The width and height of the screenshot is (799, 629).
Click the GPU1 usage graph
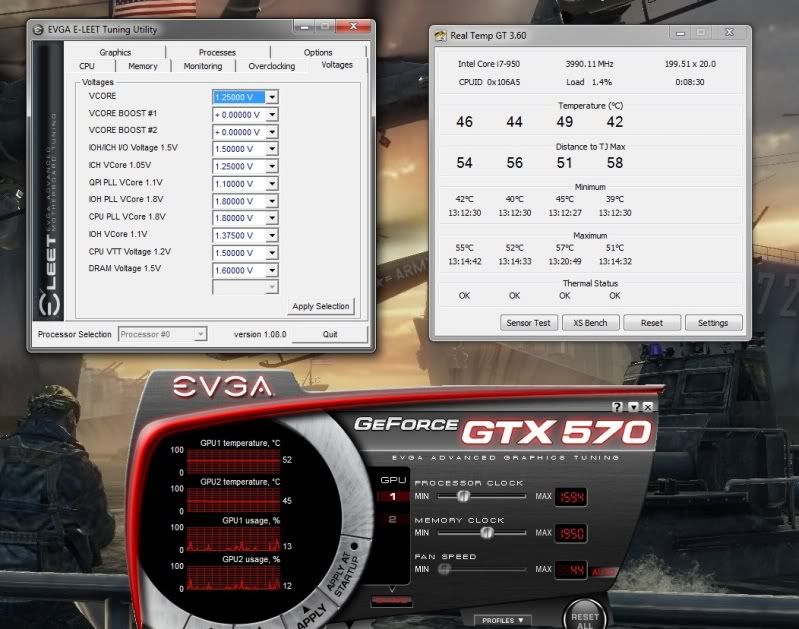233,539
